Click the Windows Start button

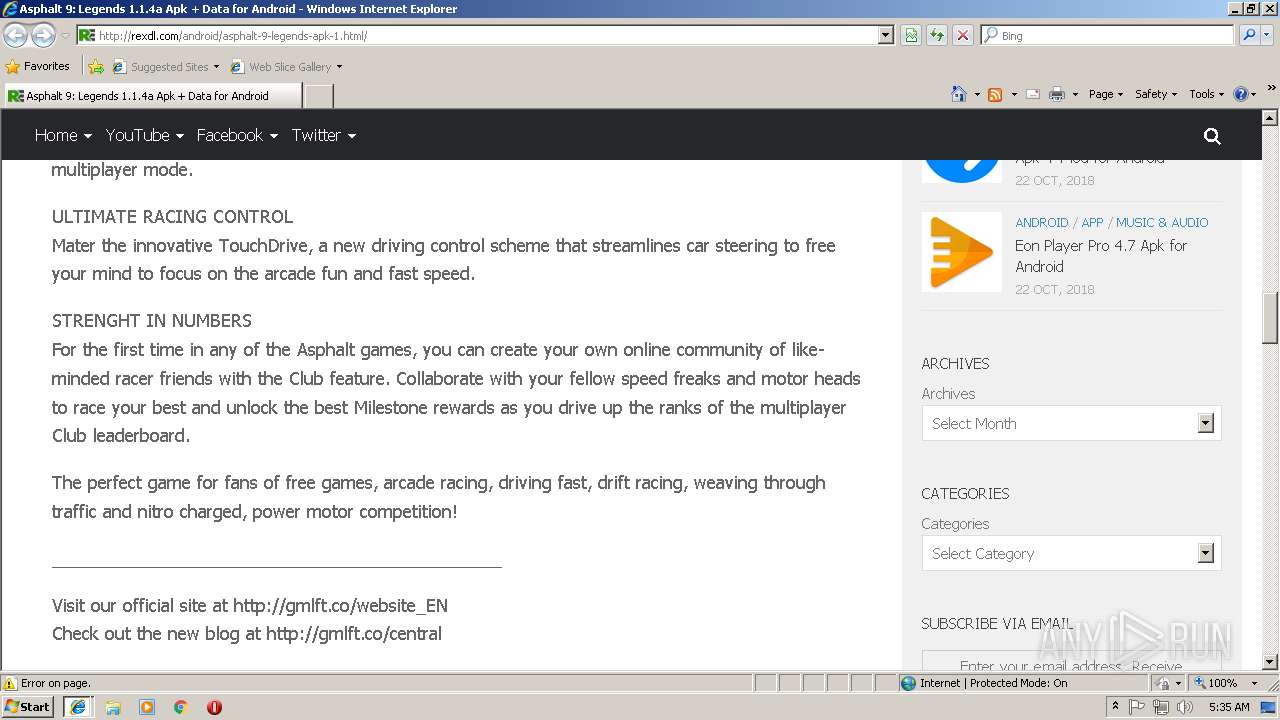27,706
